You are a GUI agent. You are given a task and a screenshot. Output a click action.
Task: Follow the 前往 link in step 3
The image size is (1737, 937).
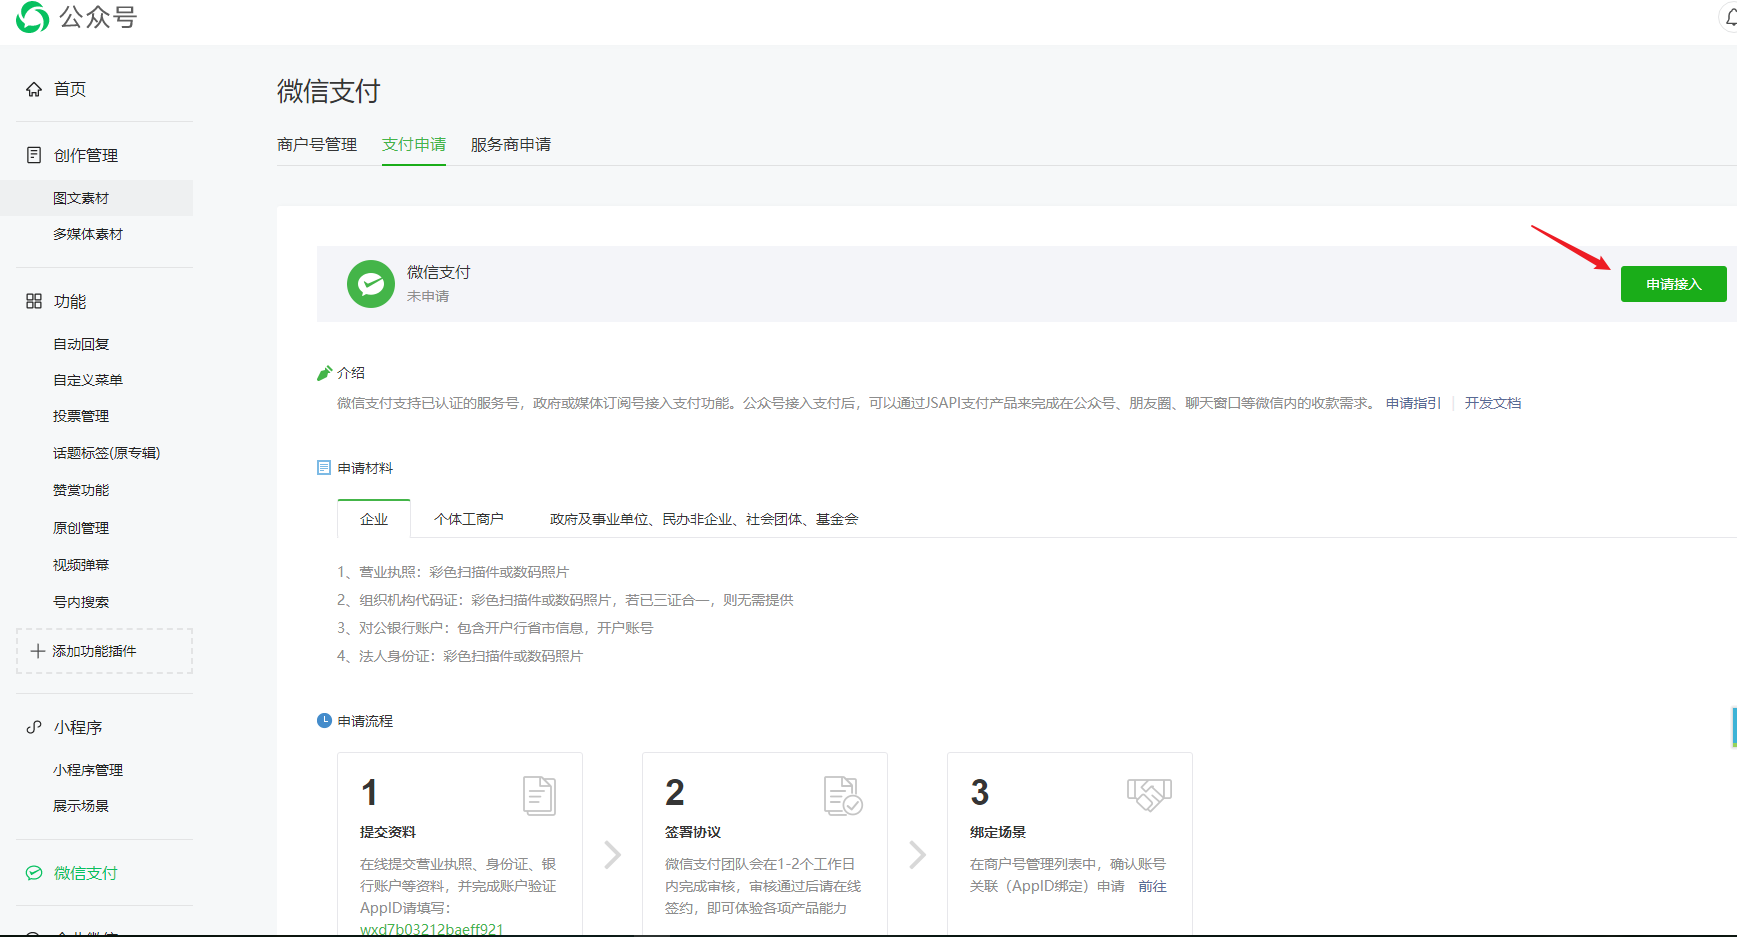click(x=1152, y=886)
